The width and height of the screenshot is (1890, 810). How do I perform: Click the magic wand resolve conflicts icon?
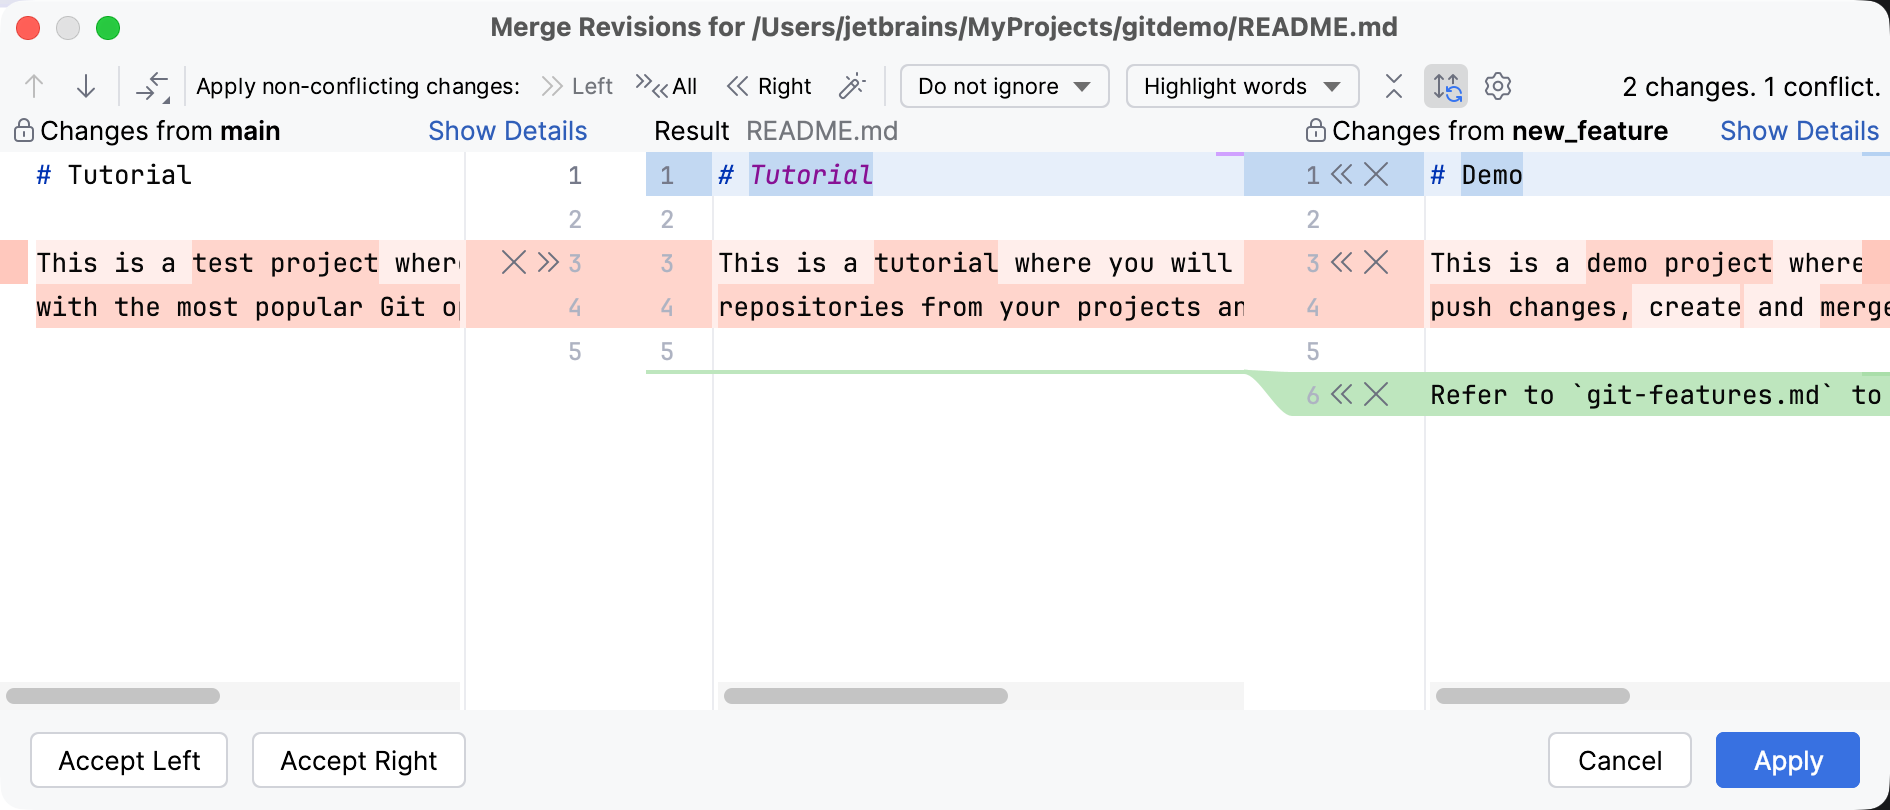[852, 87]
